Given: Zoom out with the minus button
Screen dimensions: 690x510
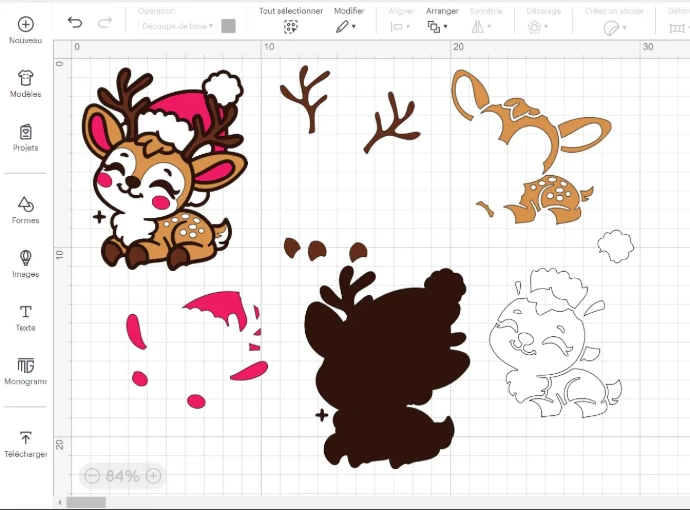Looking at the screenshot, I should coord(92,476).
